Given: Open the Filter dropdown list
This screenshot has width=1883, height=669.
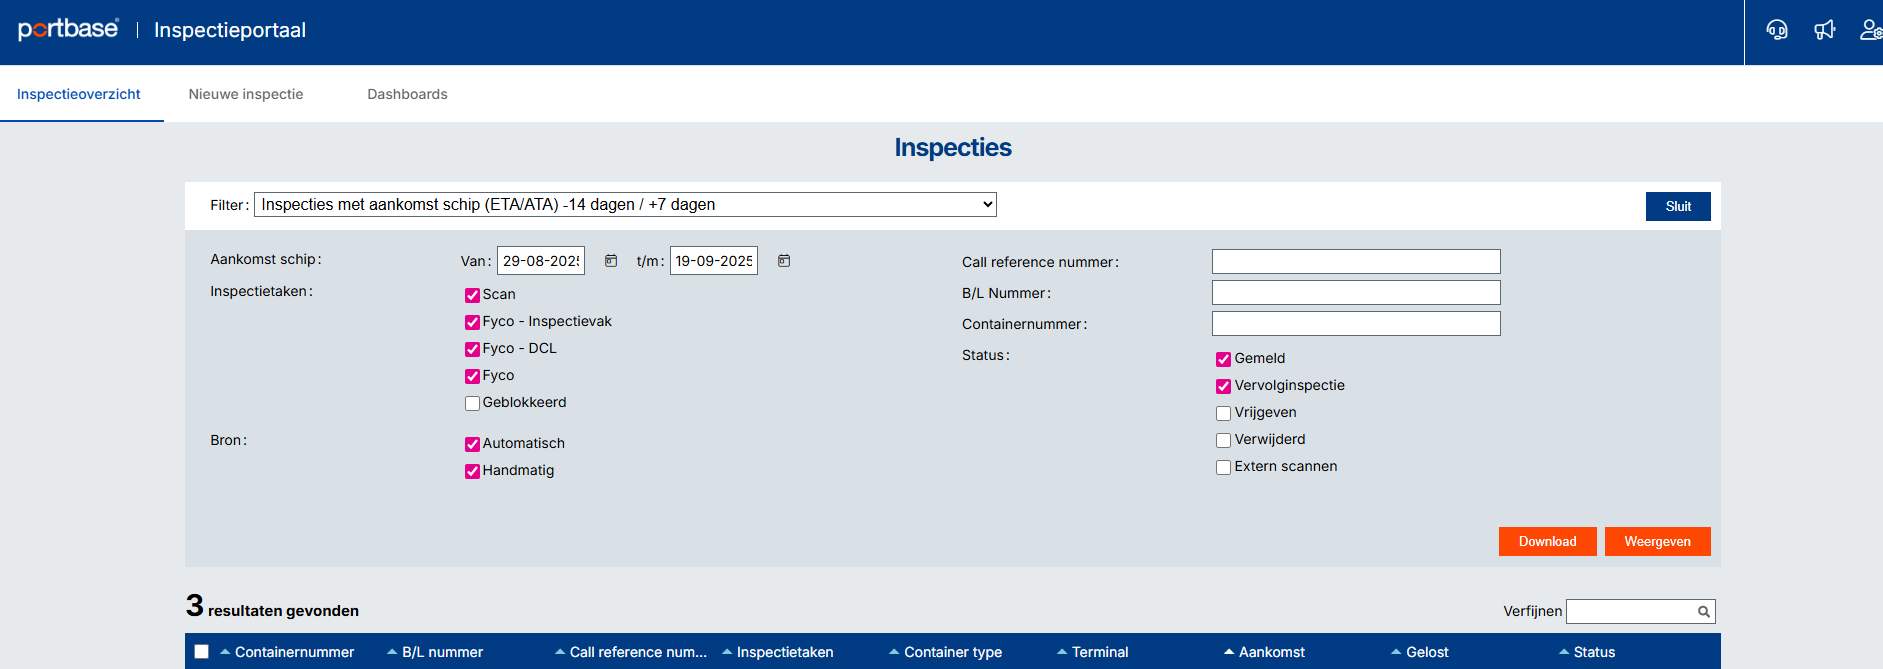Looking at the screenshot, I should tap(625, 205).
